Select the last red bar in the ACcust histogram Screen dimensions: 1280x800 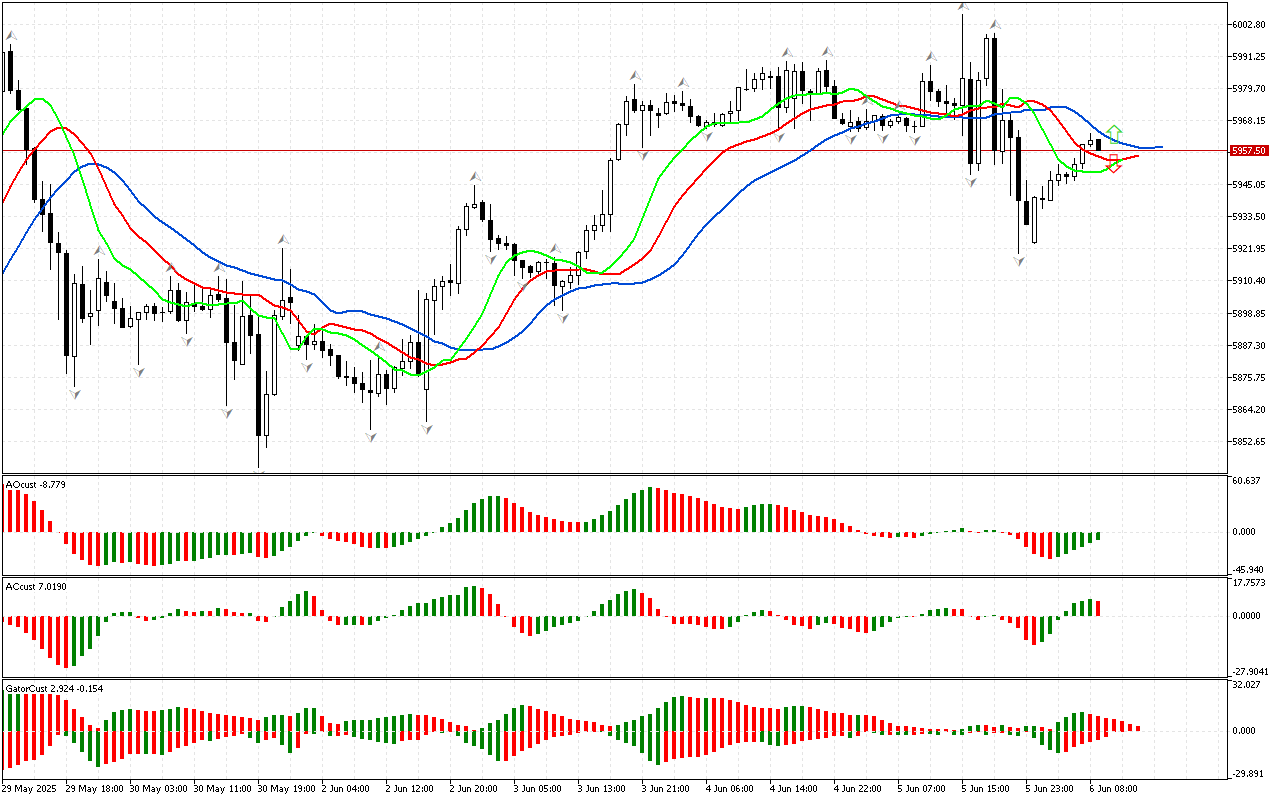click(x=1097, y=608)
